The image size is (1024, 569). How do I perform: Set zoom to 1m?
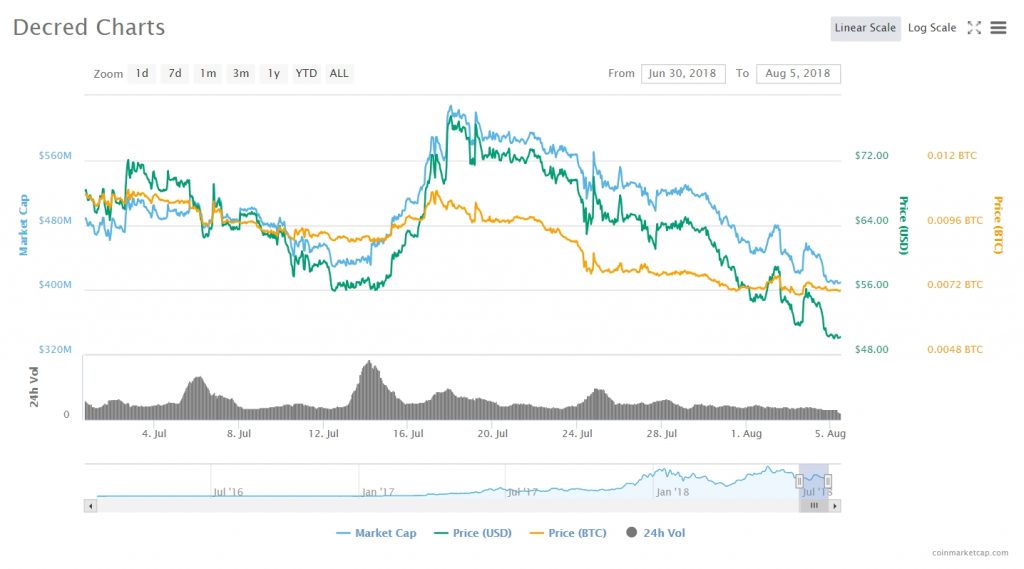pos(208,73)
